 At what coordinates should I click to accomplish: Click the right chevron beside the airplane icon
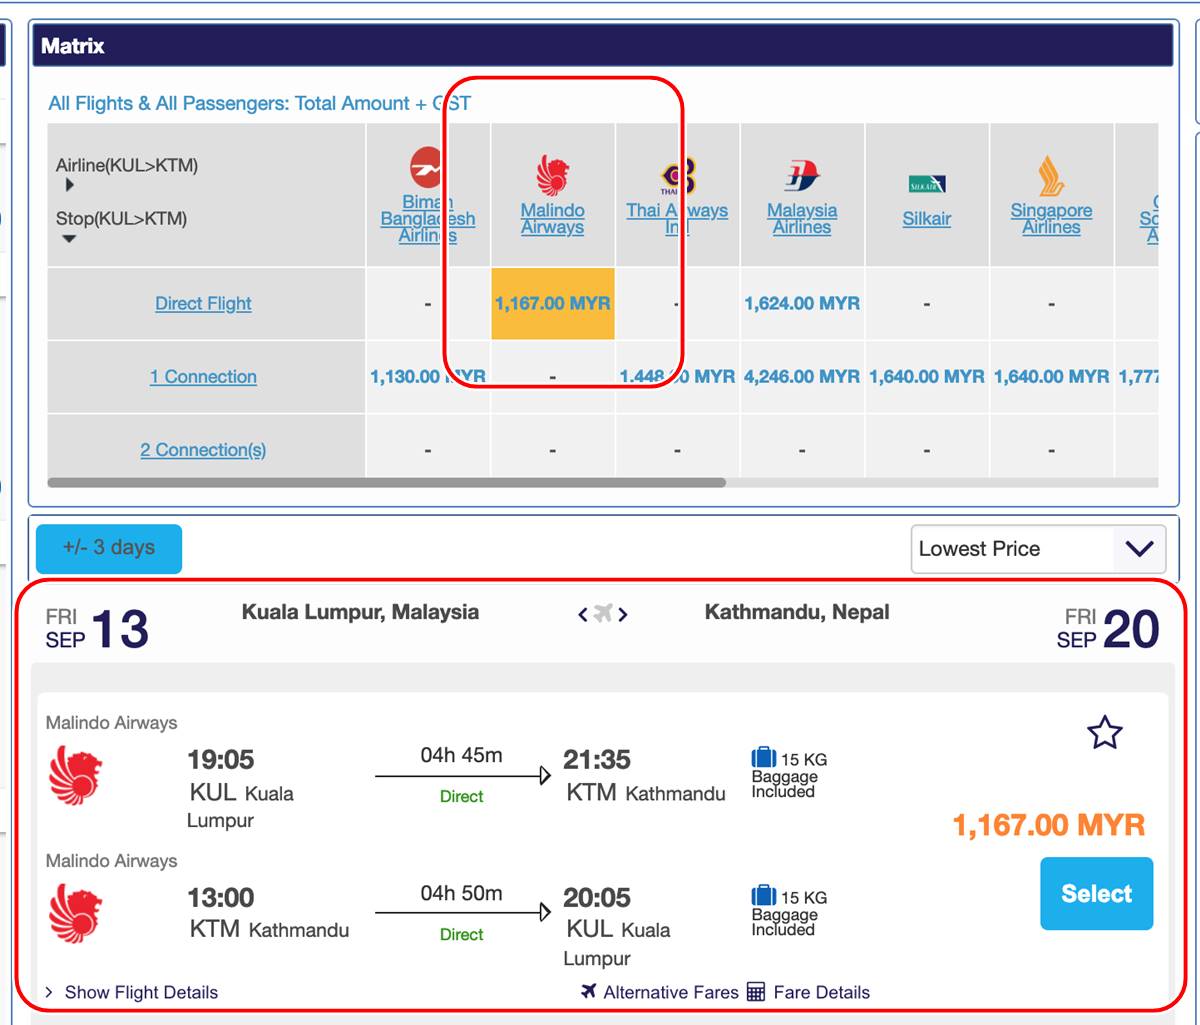point(622,615)
